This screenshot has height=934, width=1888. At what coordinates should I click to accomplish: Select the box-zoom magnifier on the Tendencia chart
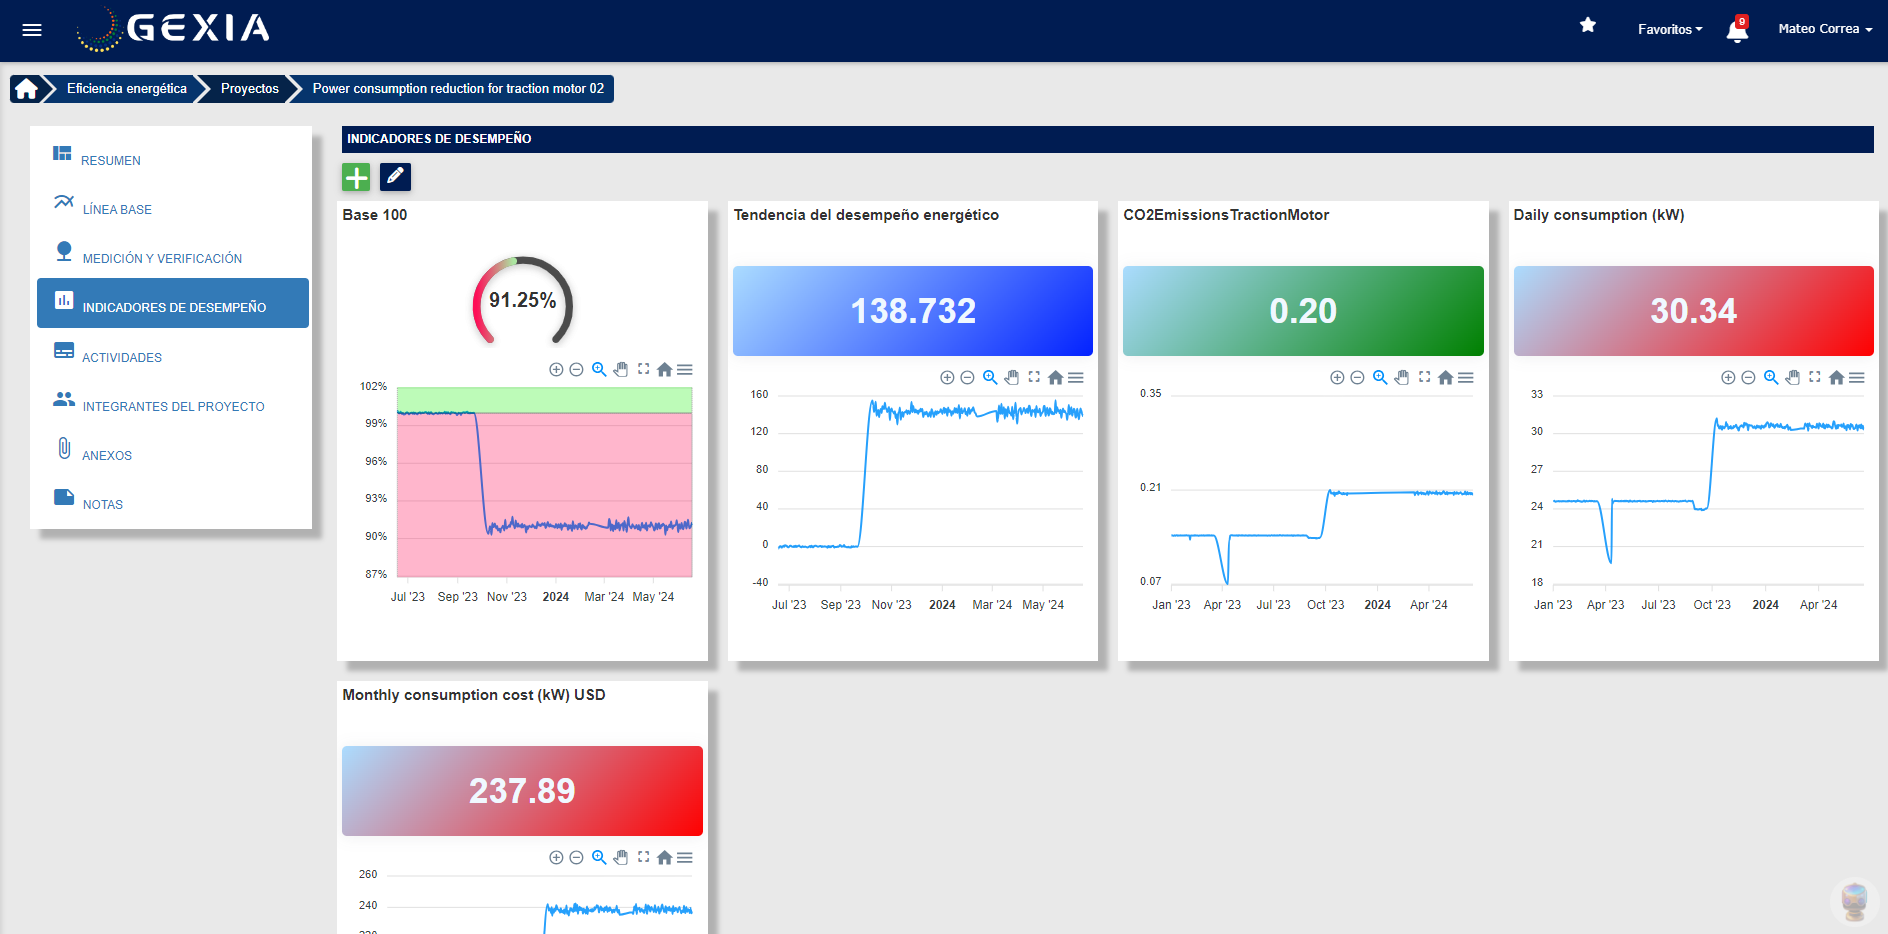989,377
